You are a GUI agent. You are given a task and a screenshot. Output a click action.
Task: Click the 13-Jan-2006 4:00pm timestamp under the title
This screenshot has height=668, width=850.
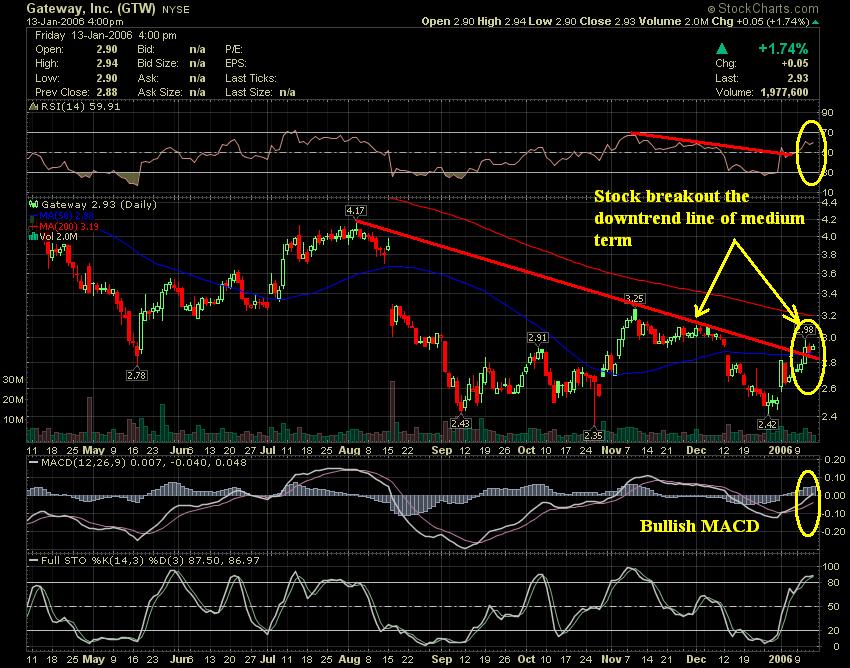[x=75, y=22]
